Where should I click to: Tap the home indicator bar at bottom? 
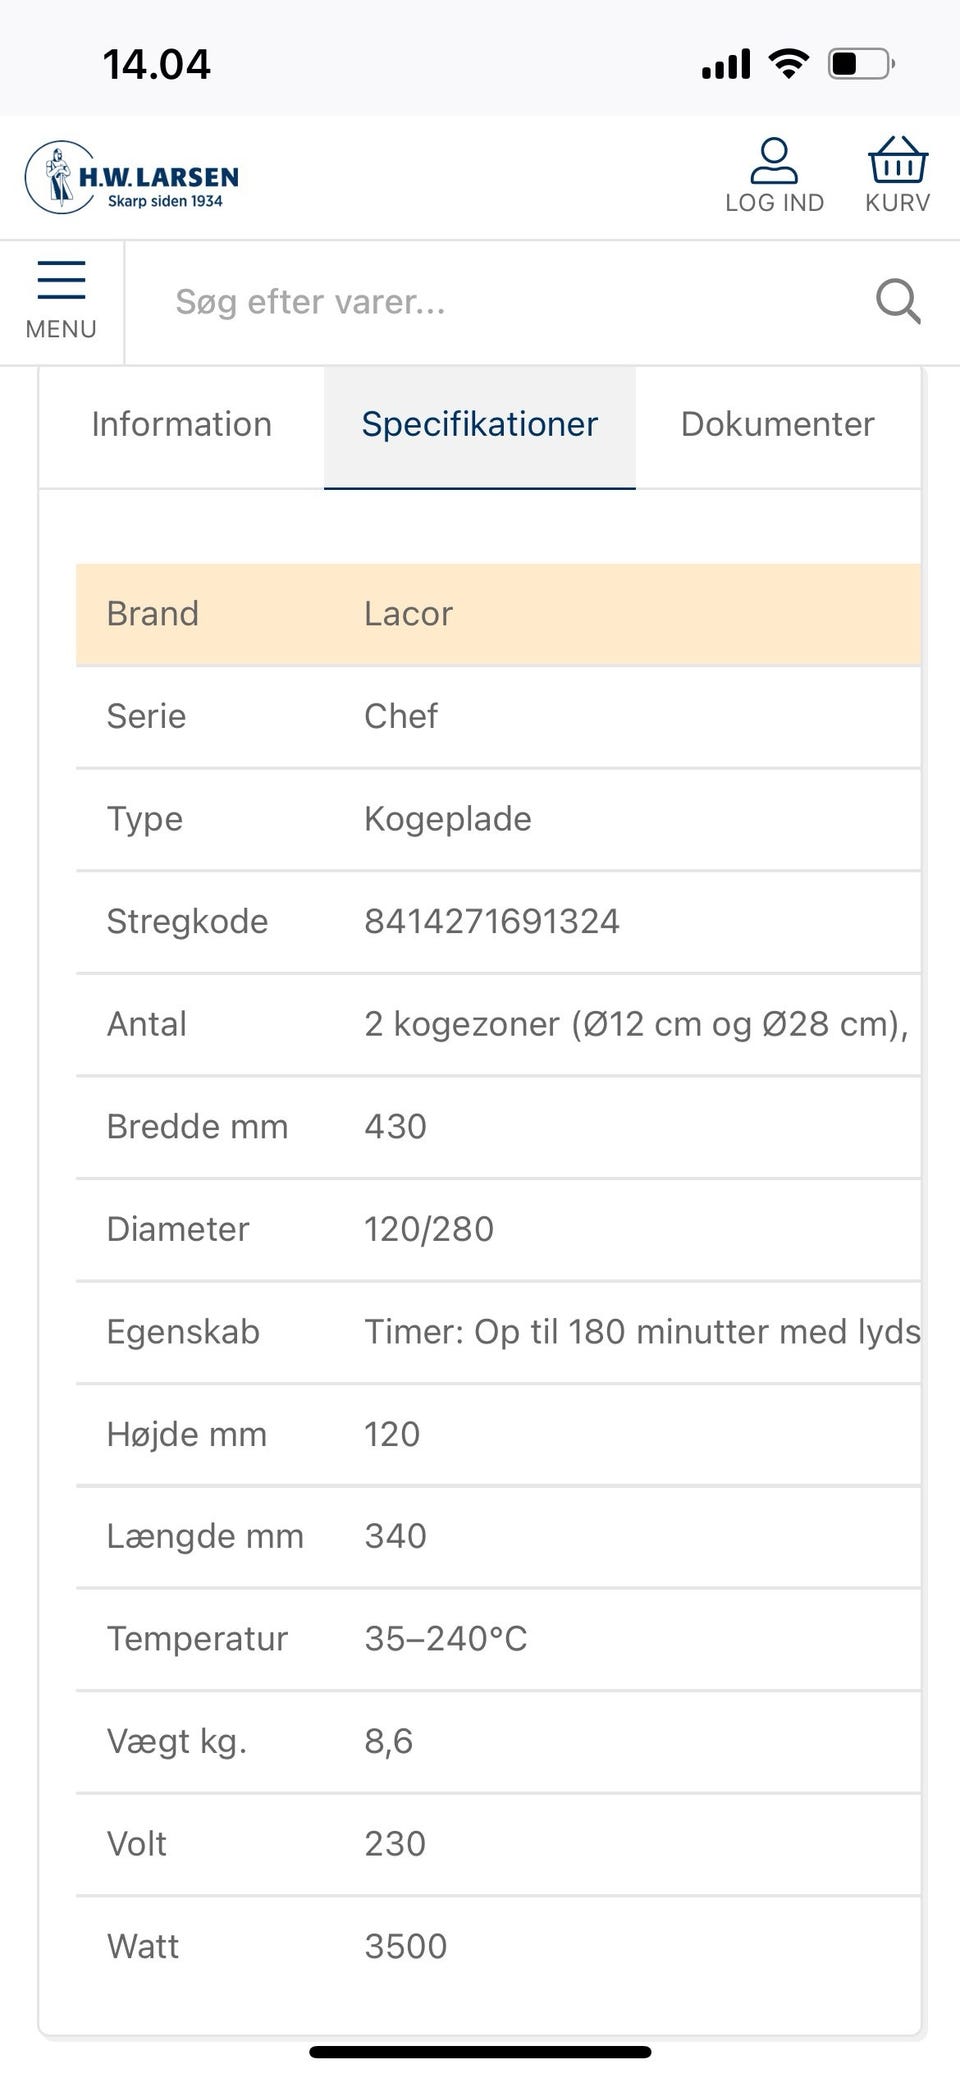tap(480, 2052)
